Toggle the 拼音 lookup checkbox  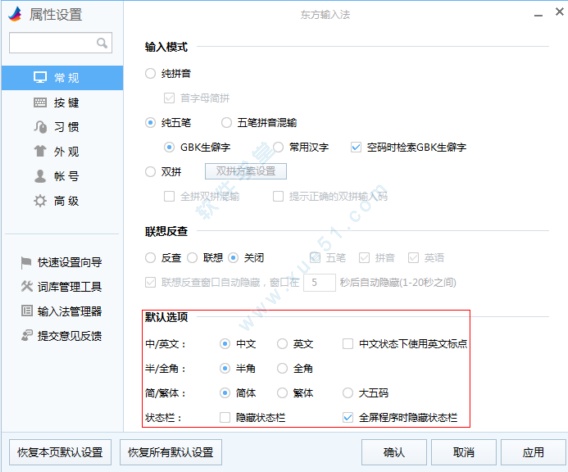(x=364, y=258)
